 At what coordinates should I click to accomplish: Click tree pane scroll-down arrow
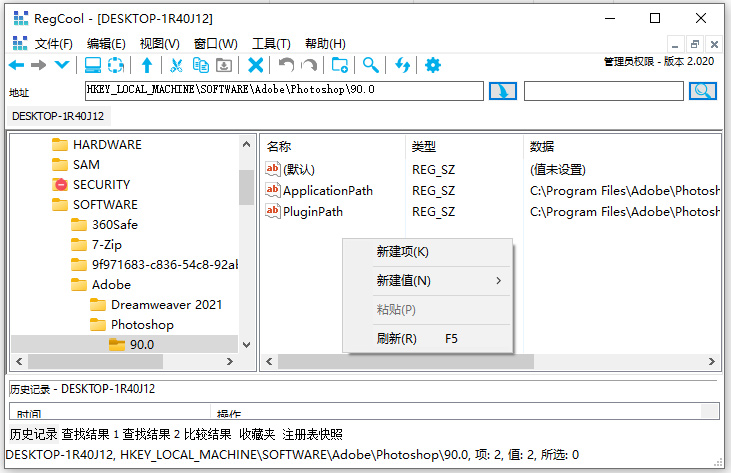tap(247, 345)
